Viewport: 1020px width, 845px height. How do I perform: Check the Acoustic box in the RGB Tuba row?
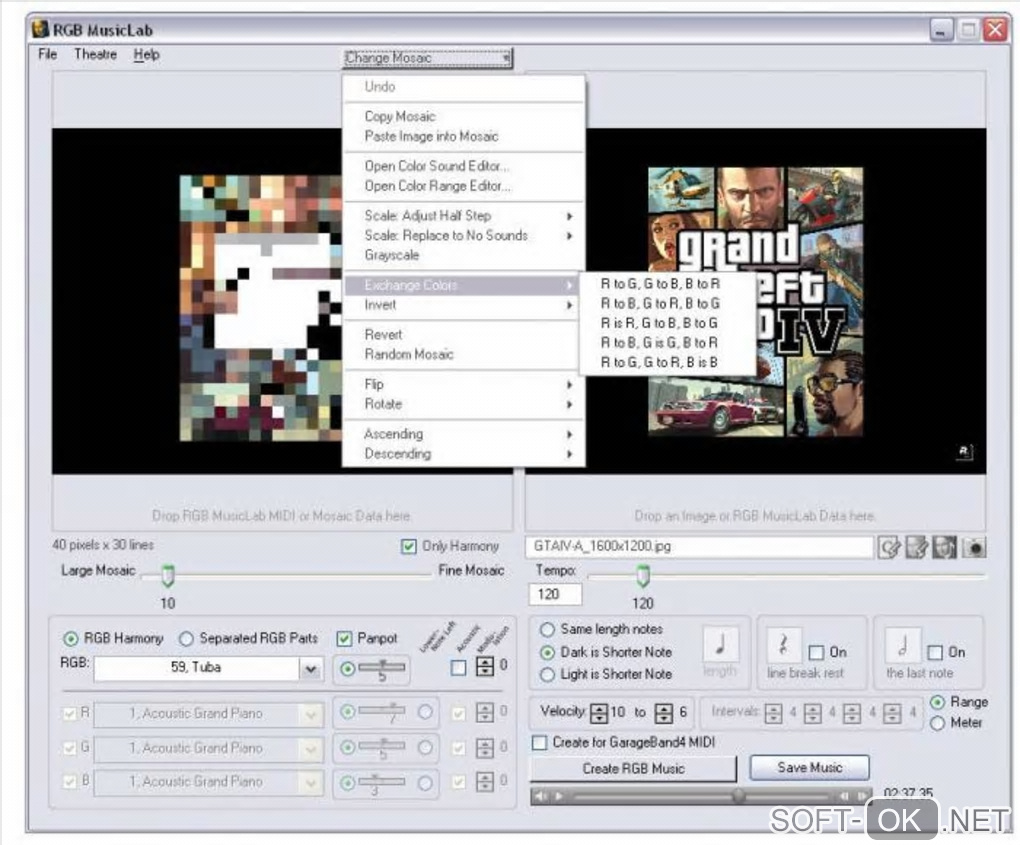459,667
